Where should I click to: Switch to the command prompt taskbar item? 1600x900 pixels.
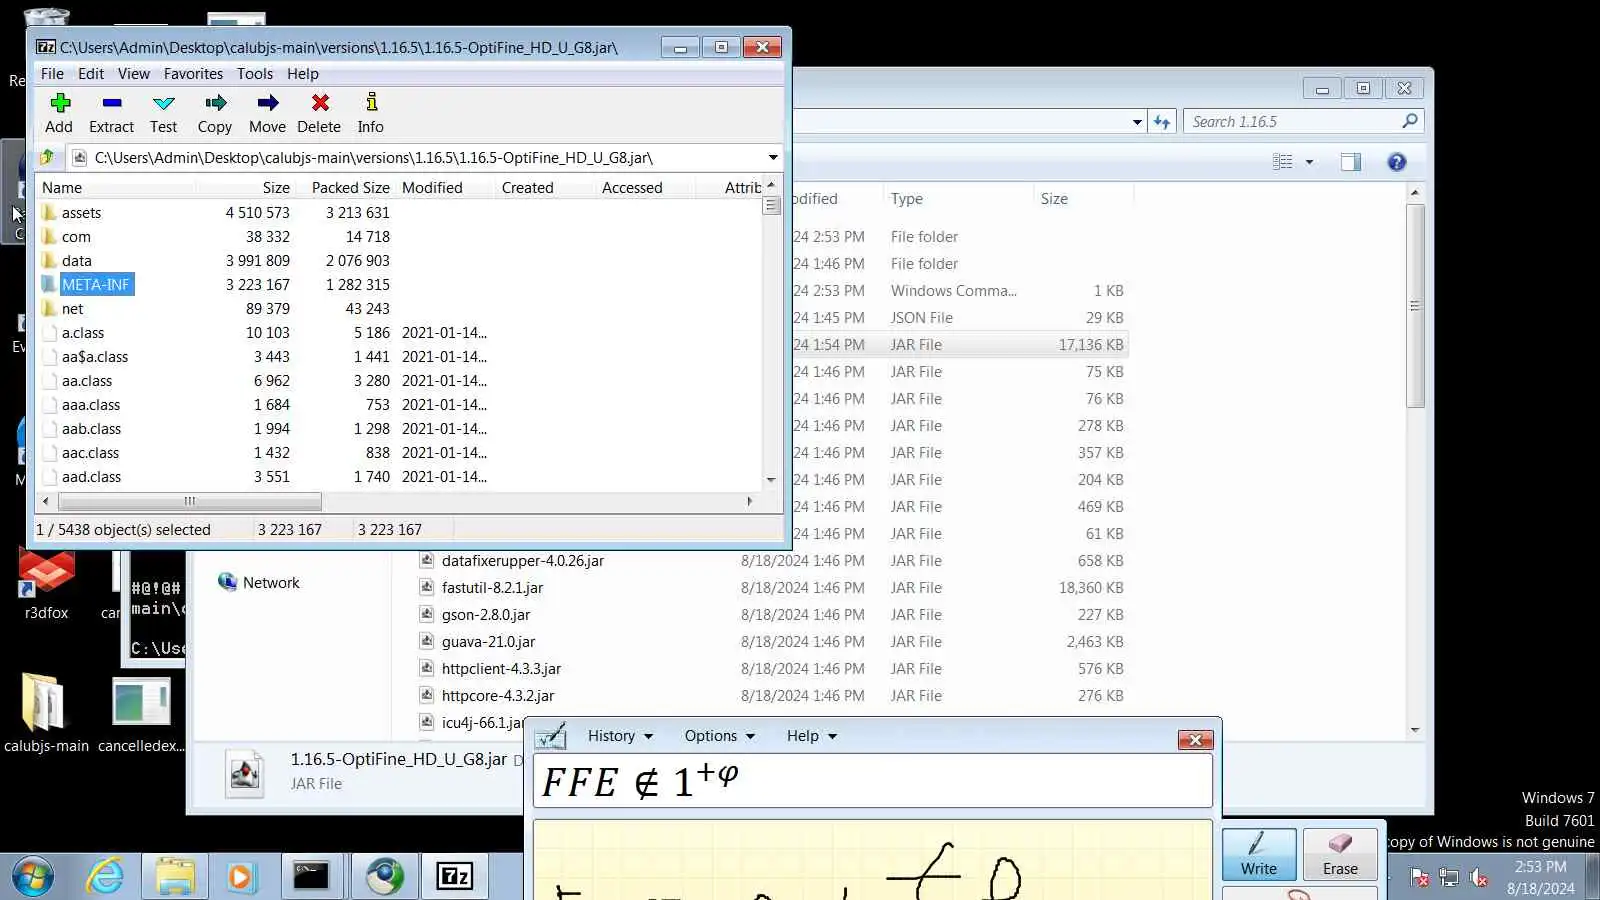(311, 877)
